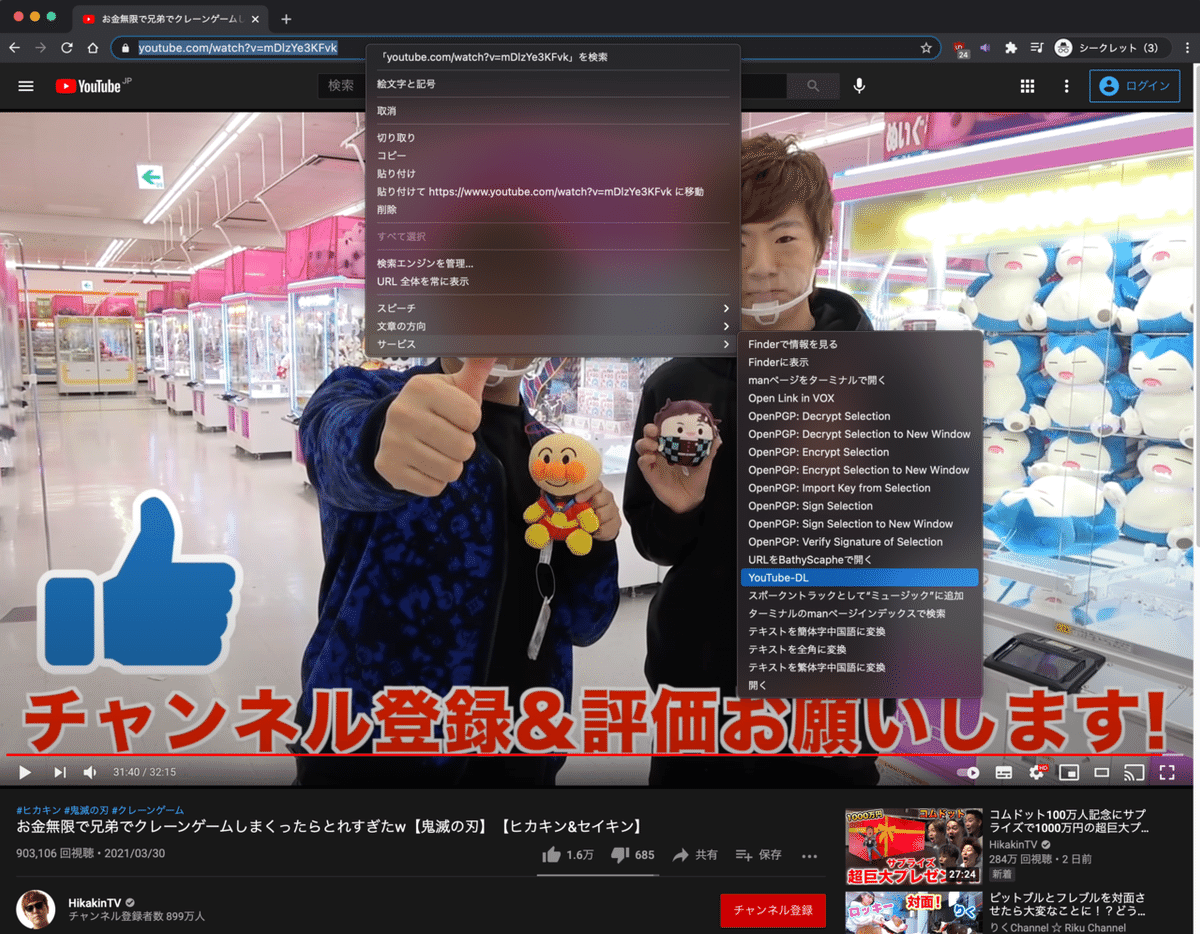1200x934 pixels.
Task: Click the YouTube apps grid icon
Action: (x=1027, y=86)
